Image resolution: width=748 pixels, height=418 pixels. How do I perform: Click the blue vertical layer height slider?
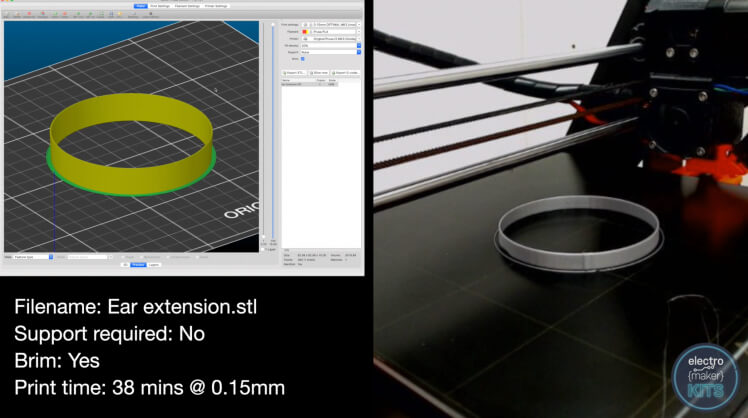(273, 131)
